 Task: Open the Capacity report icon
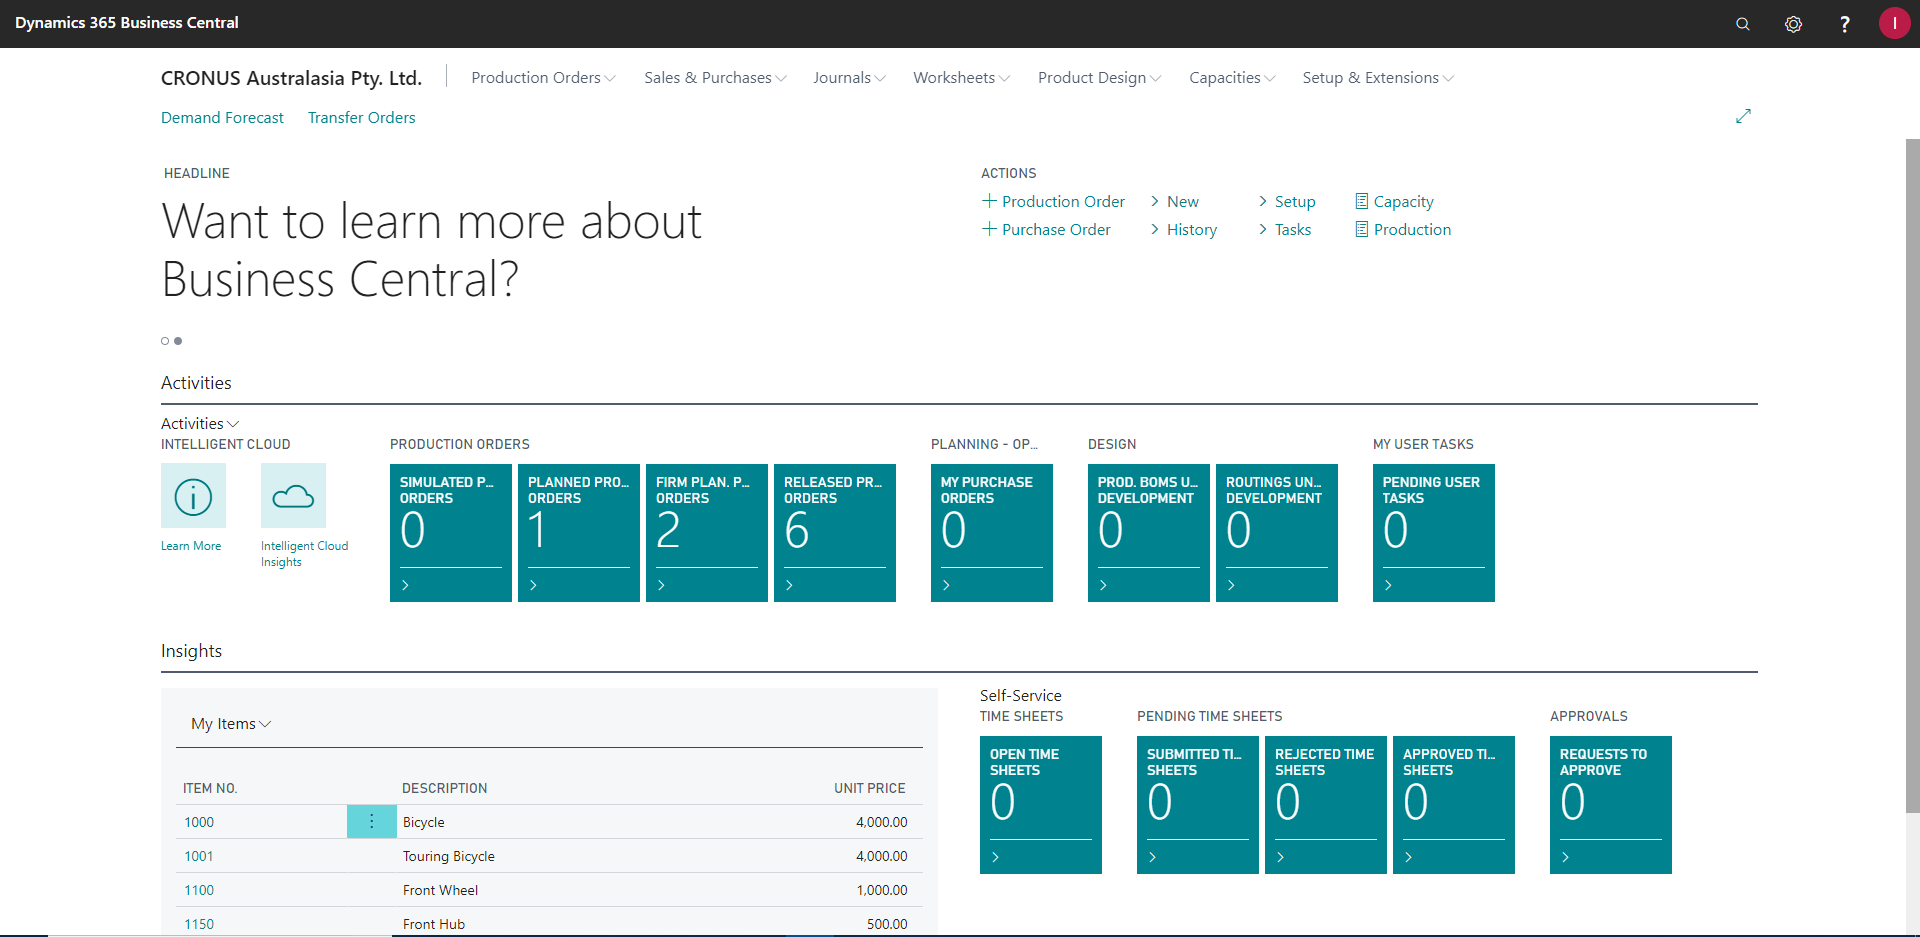(x=1361, y=201)
